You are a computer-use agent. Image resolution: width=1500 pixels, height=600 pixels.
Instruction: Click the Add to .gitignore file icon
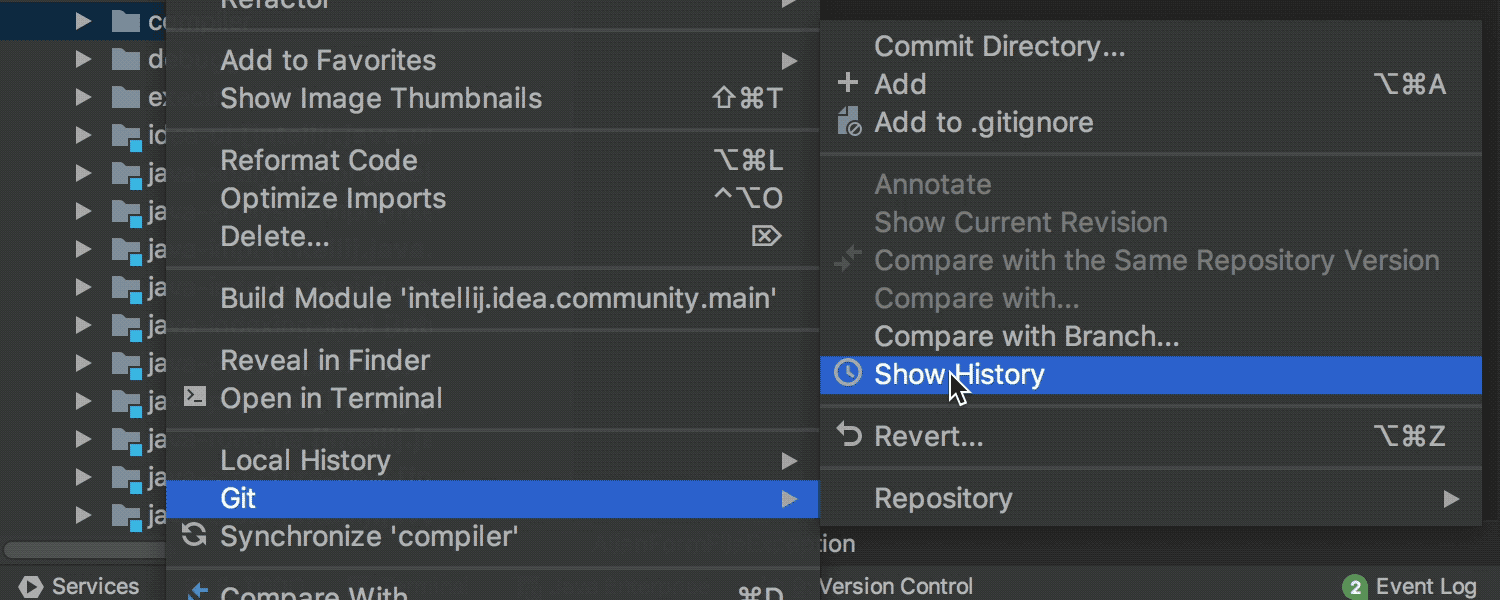(x=848, y=122)
